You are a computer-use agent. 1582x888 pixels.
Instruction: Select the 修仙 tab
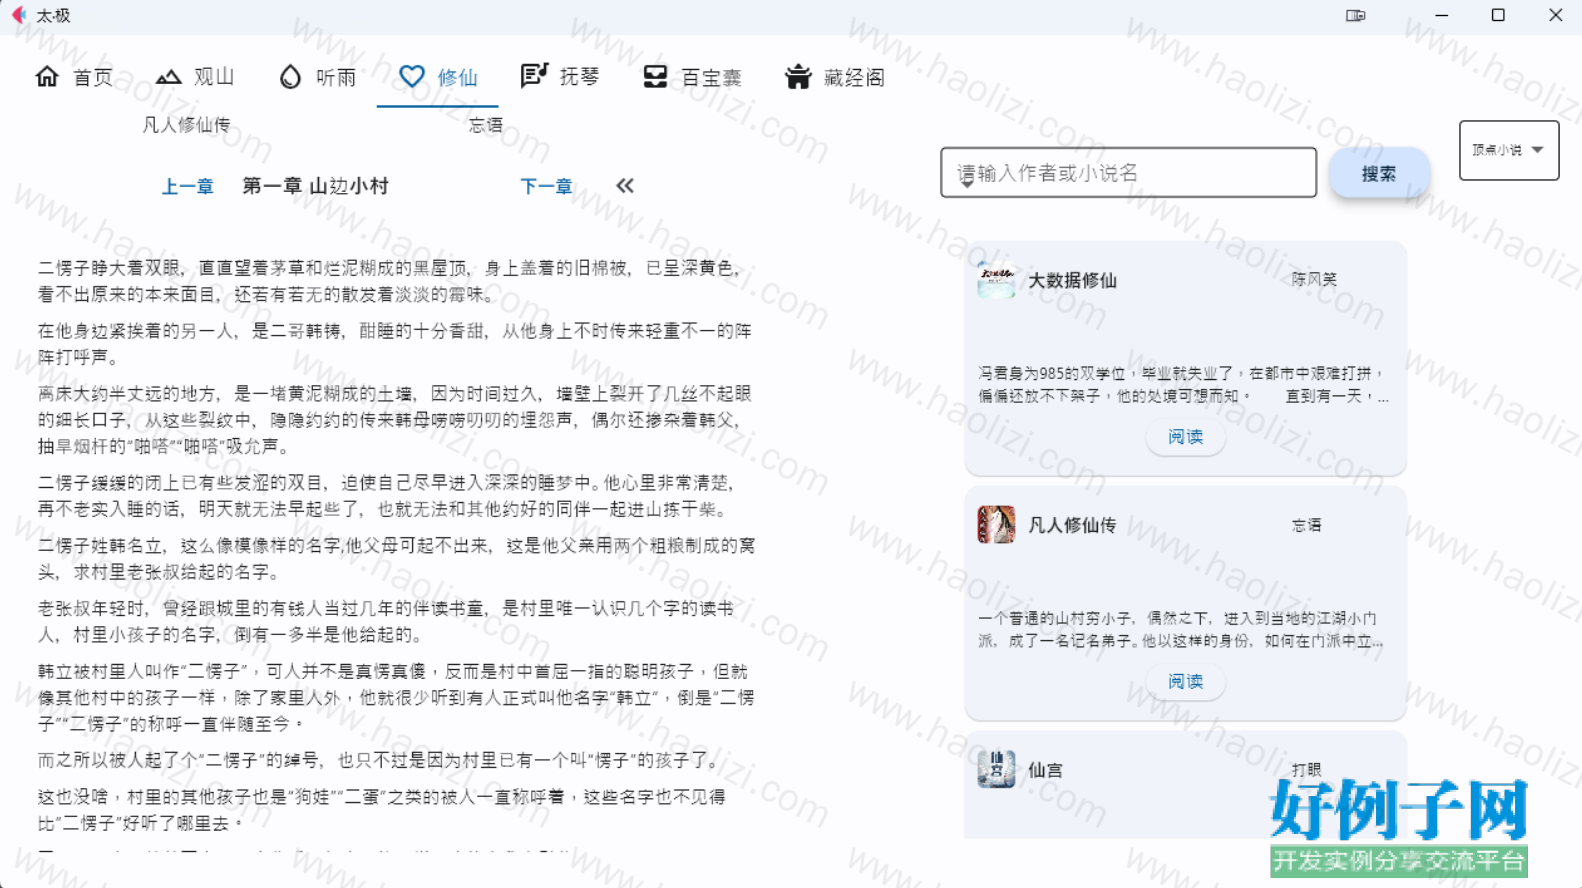(438, 77)
